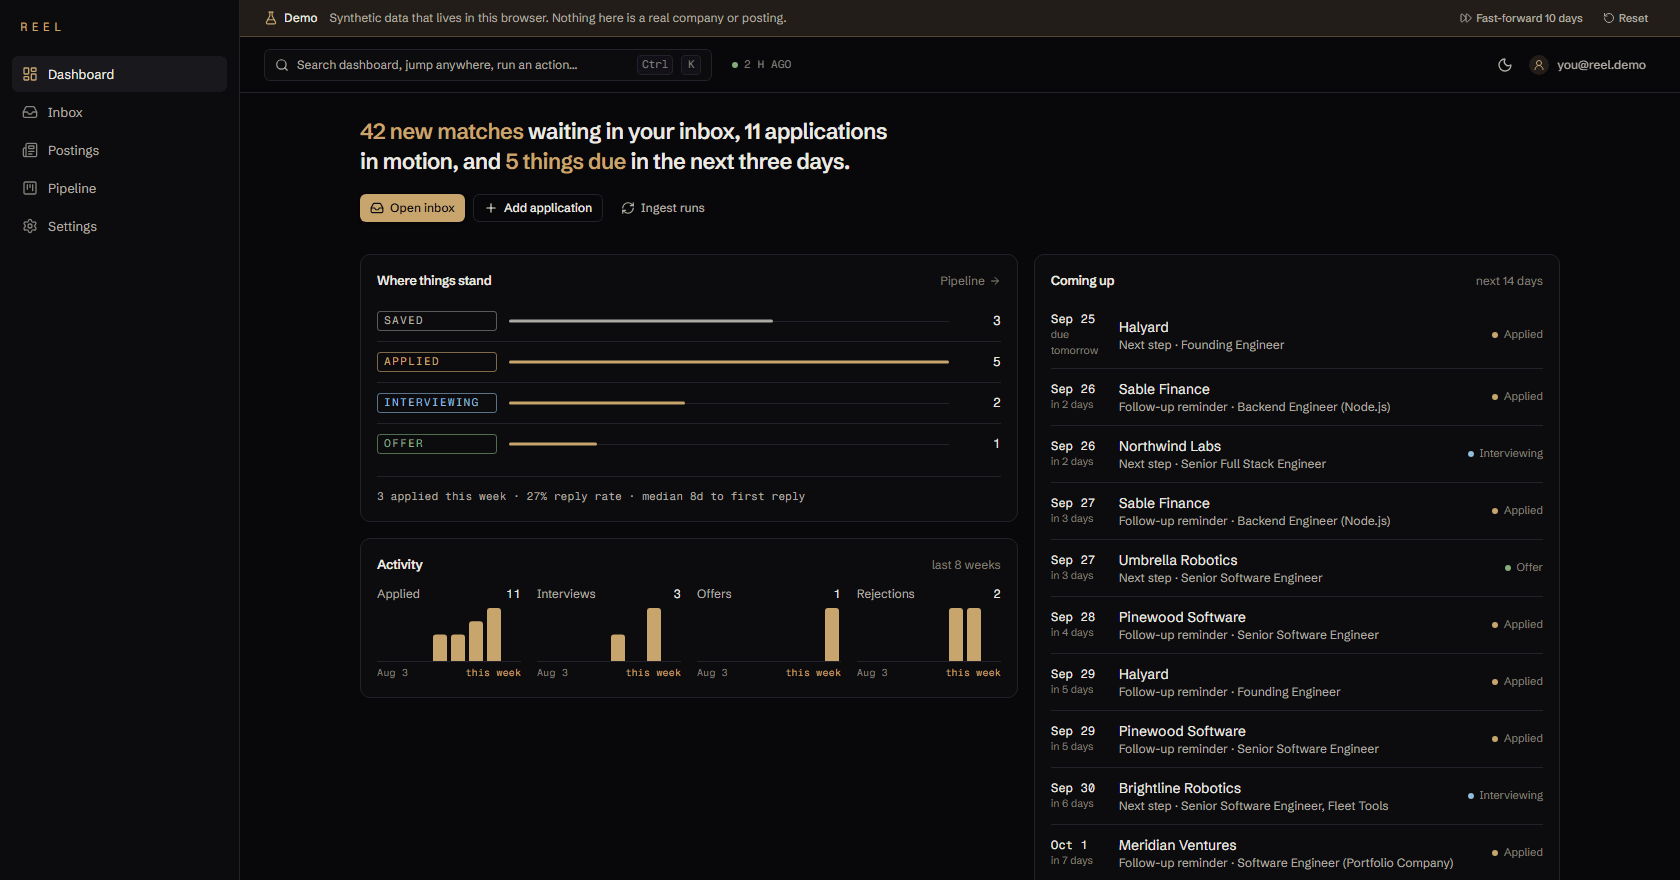Screen dimensions: 1680x880
Task: Click the Reset button in the banner
Action: (1626, 18)
